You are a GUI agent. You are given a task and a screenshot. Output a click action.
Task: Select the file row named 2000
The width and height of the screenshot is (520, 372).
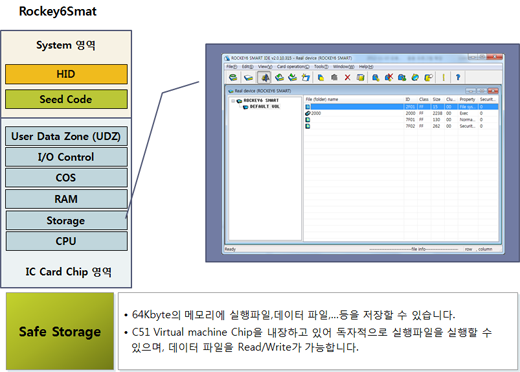tap(401, 113)
